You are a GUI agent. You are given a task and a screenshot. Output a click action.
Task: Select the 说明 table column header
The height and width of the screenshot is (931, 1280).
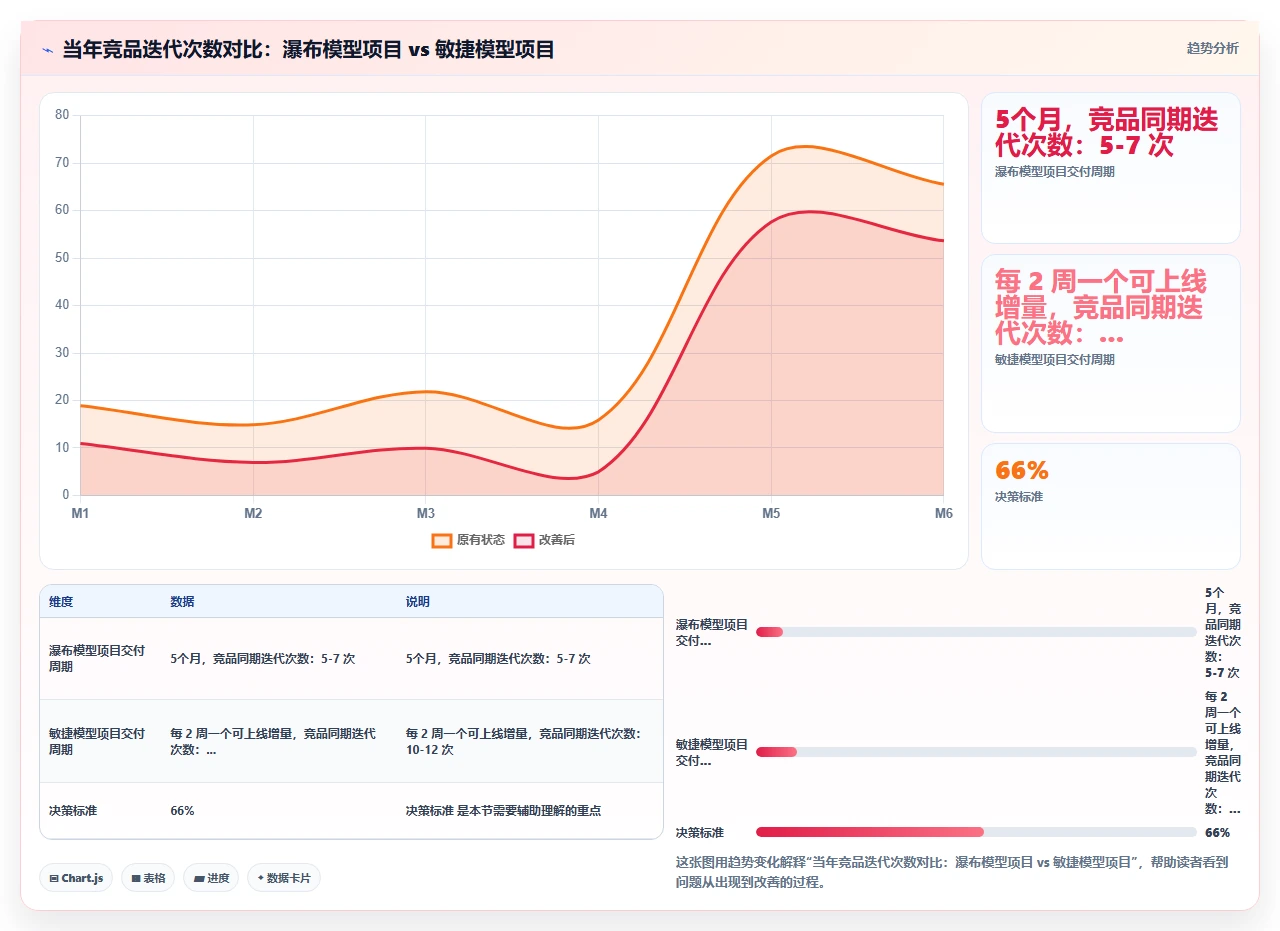tap(417, 602)
